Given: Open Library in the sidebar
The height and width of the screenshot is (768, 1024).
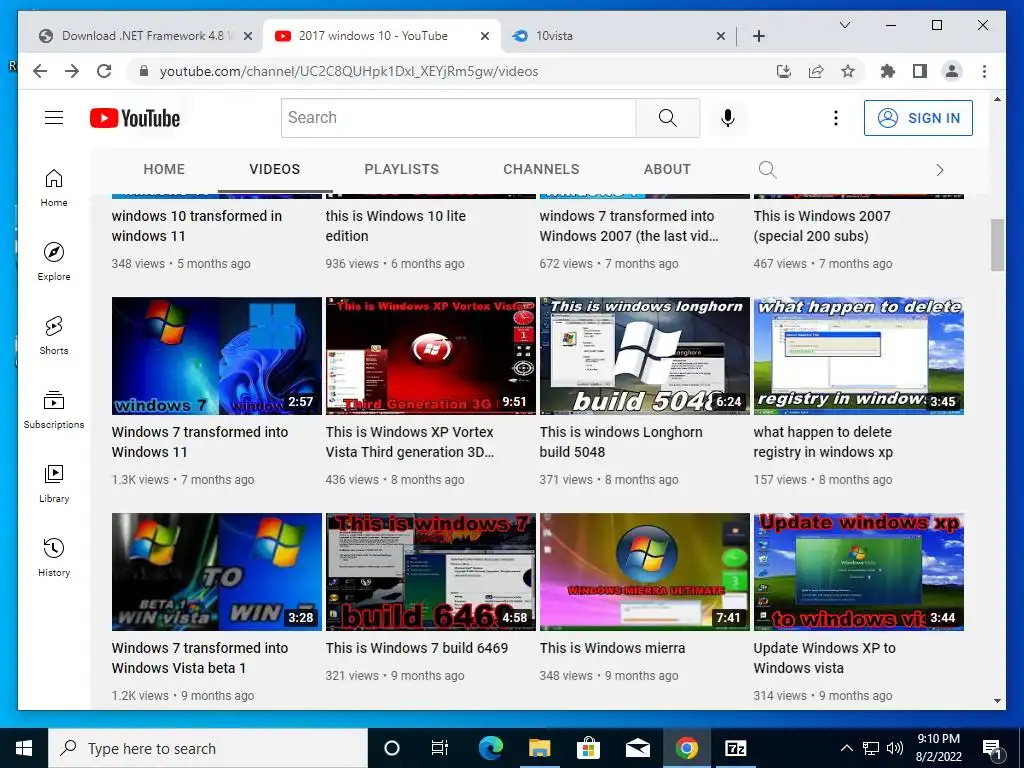Looking at the screenshot, I should click(54, 483).
